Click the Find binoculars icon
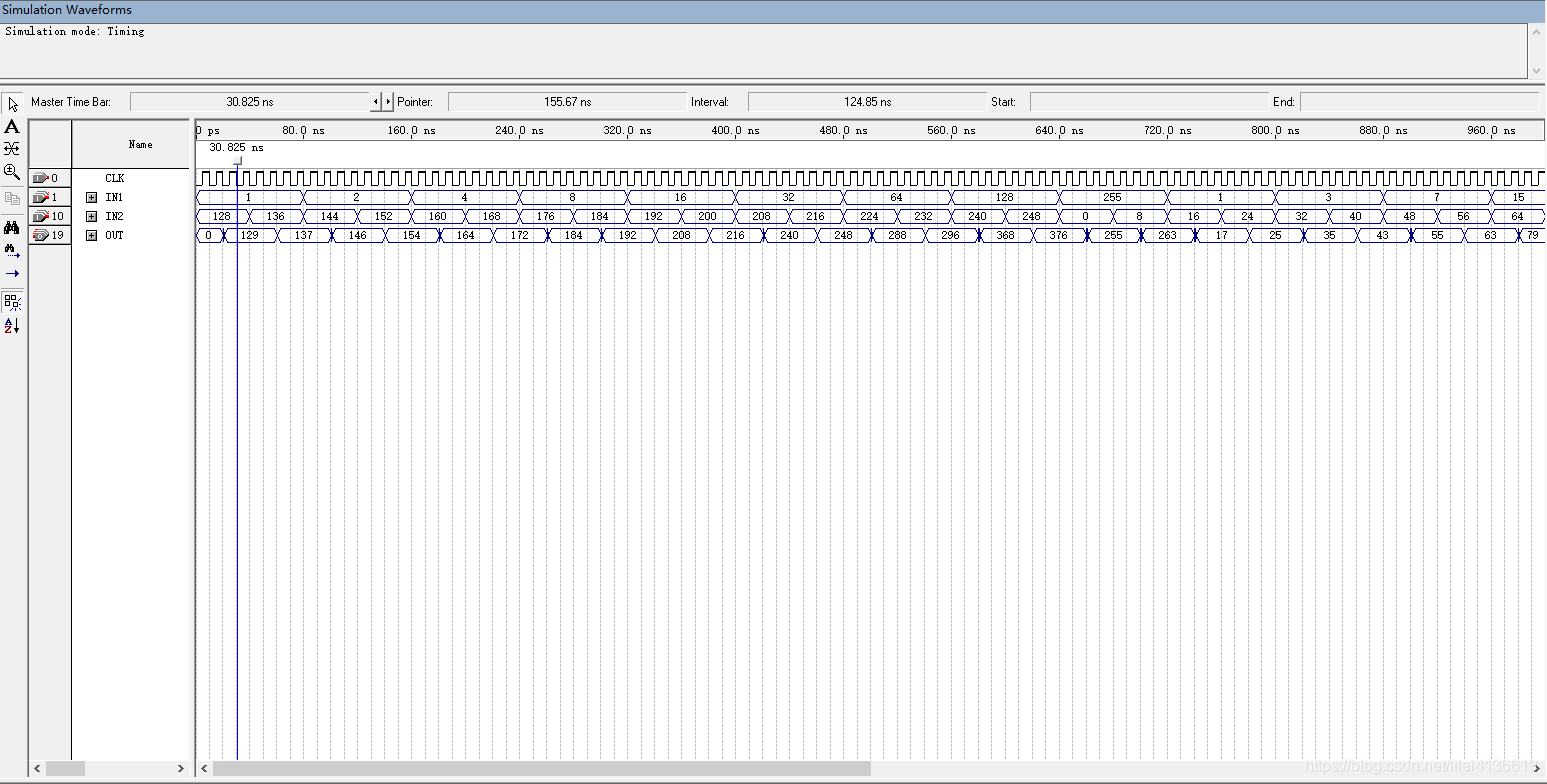The image size is (1547, 784). [12, 227]
